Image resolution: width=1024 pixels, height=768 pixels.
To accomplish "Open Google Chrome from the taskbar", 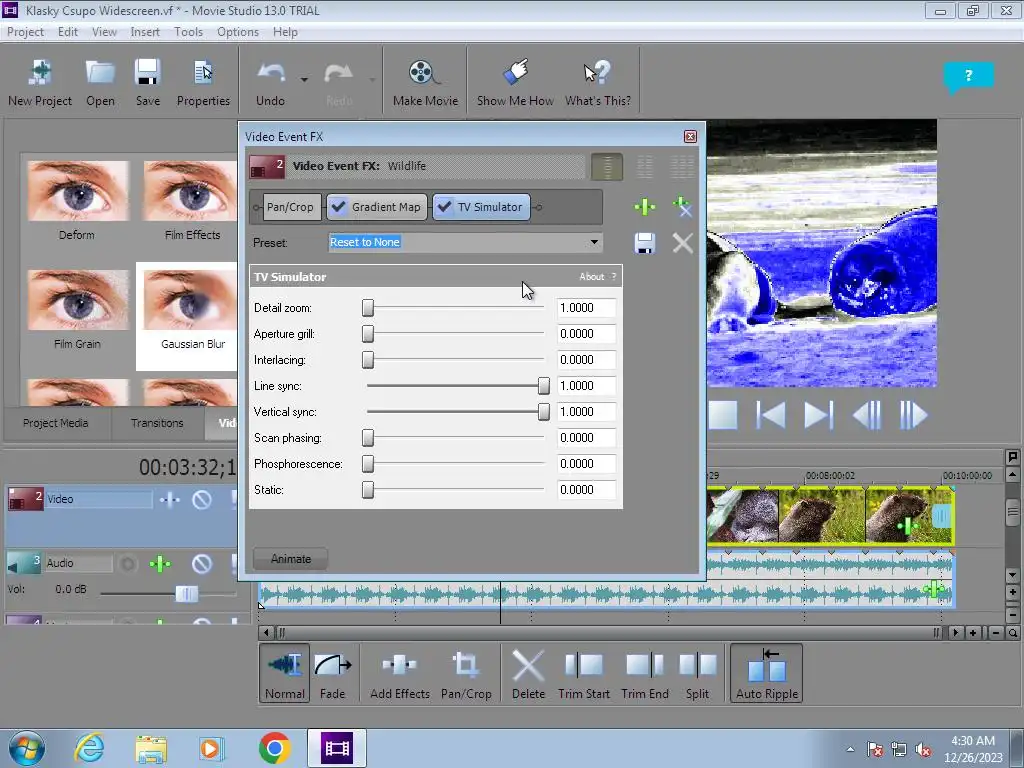I will click(x=274, y=748).
